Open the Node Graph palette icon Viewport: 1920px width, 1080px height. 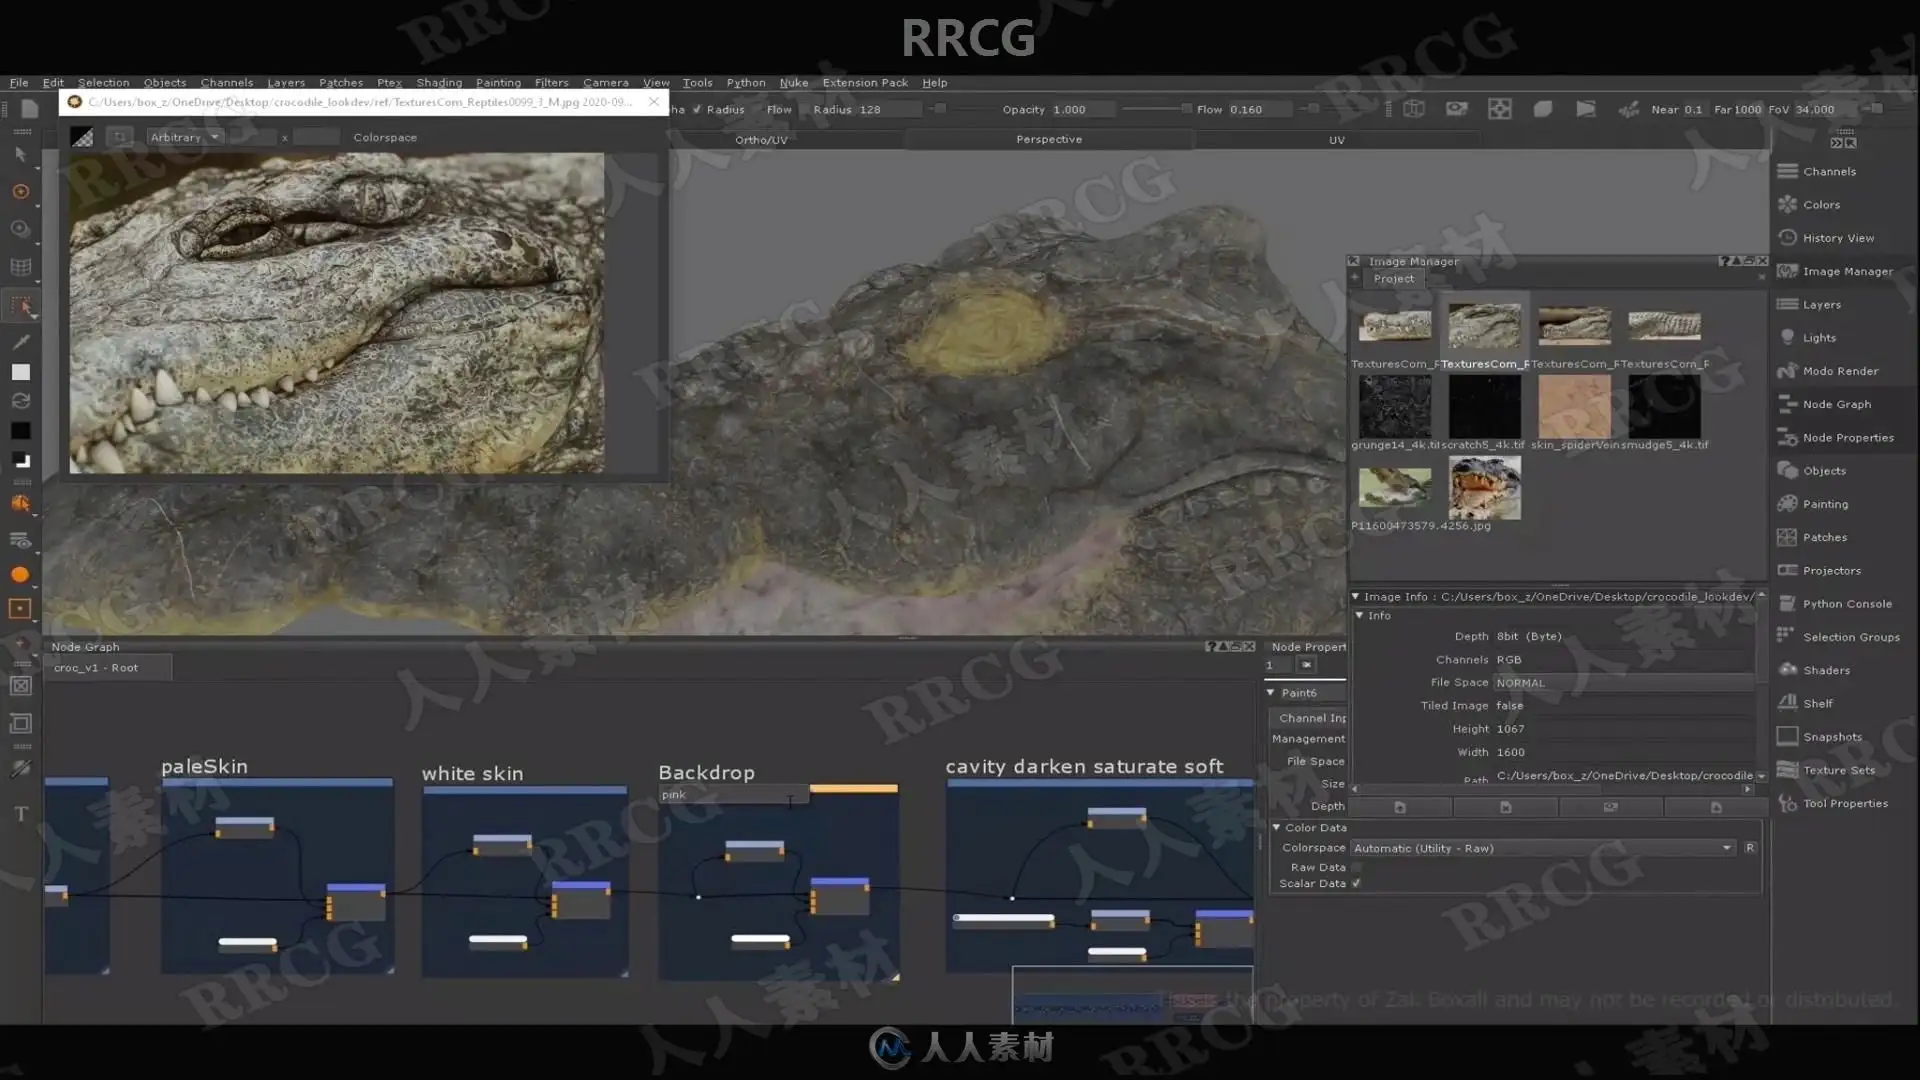pos(1788,404)
